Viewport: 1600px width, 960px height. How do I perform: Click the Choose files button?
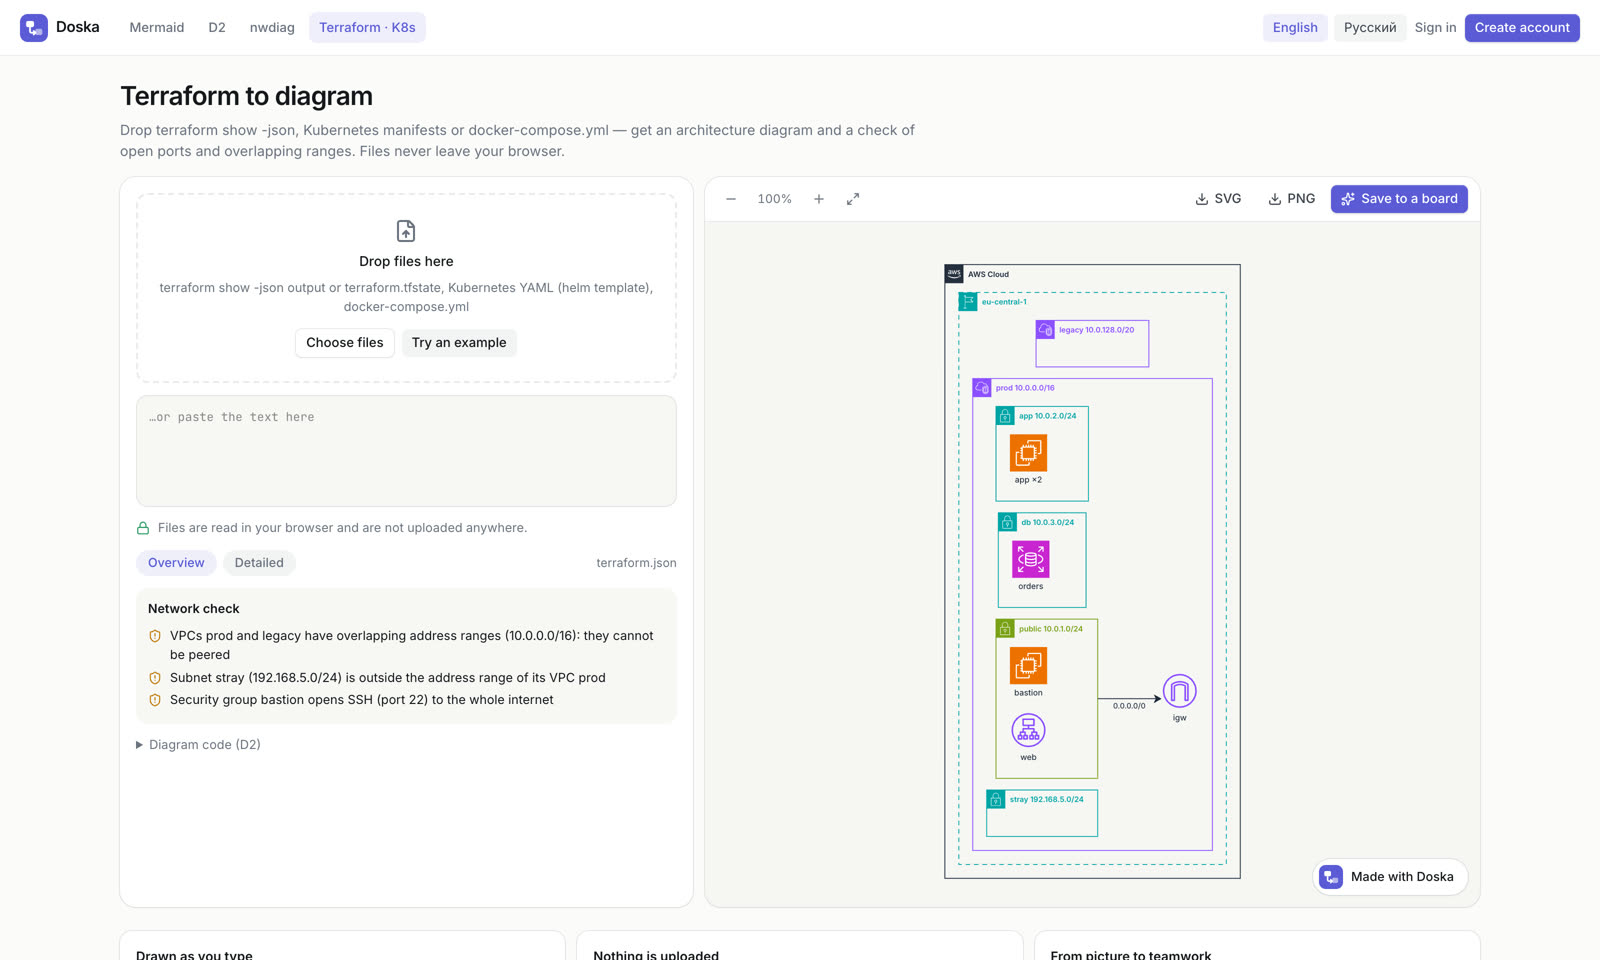tap(345, 343)
